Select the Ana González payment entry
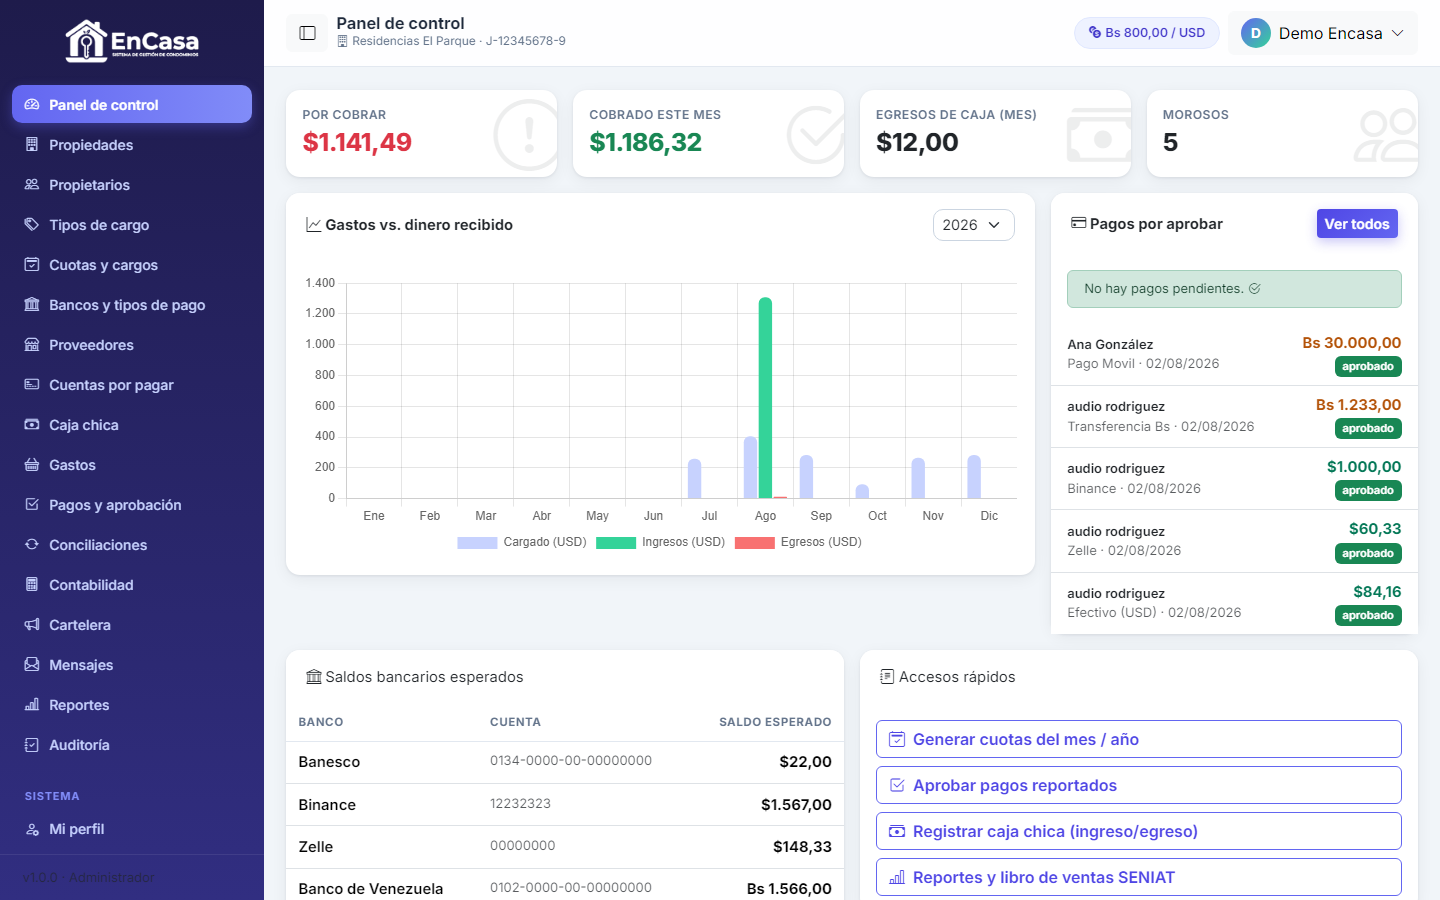The width and height of the screenshot is (1440, 900). 1234,354
